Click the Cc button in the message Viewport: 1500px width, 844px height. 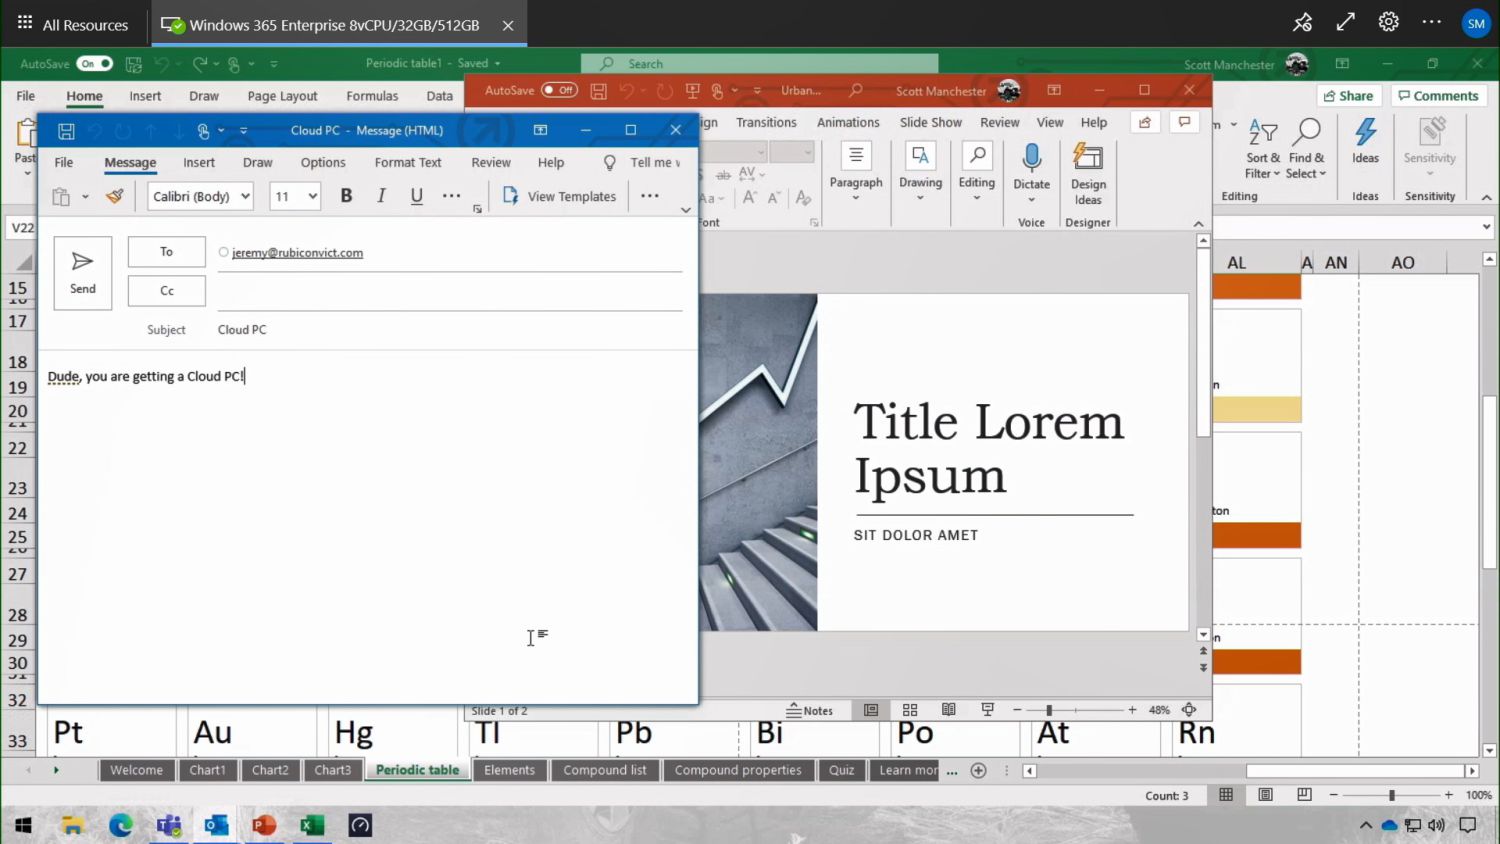click(x=167, y=291)
